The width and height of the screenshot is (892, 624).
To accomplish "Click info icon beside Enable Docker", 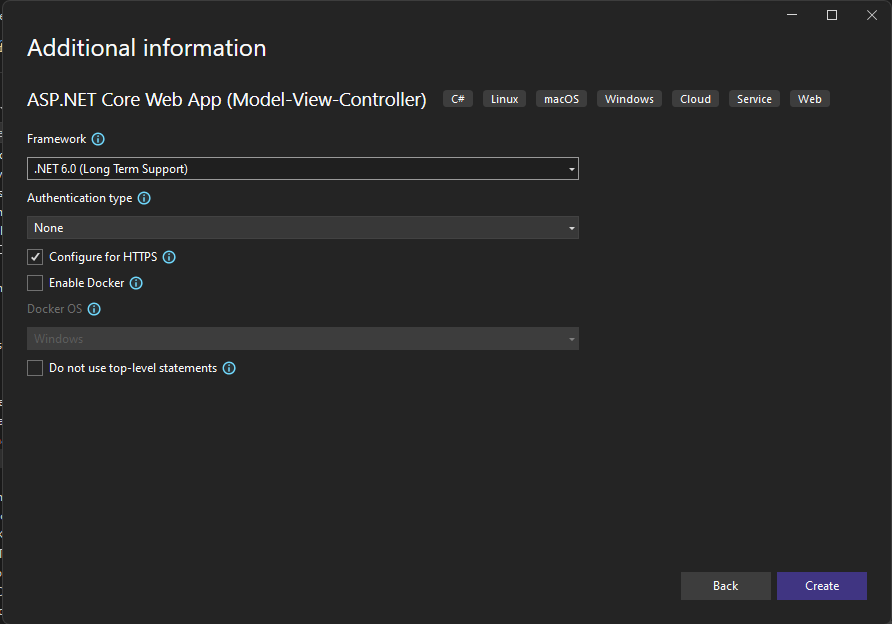I will 136,283.
